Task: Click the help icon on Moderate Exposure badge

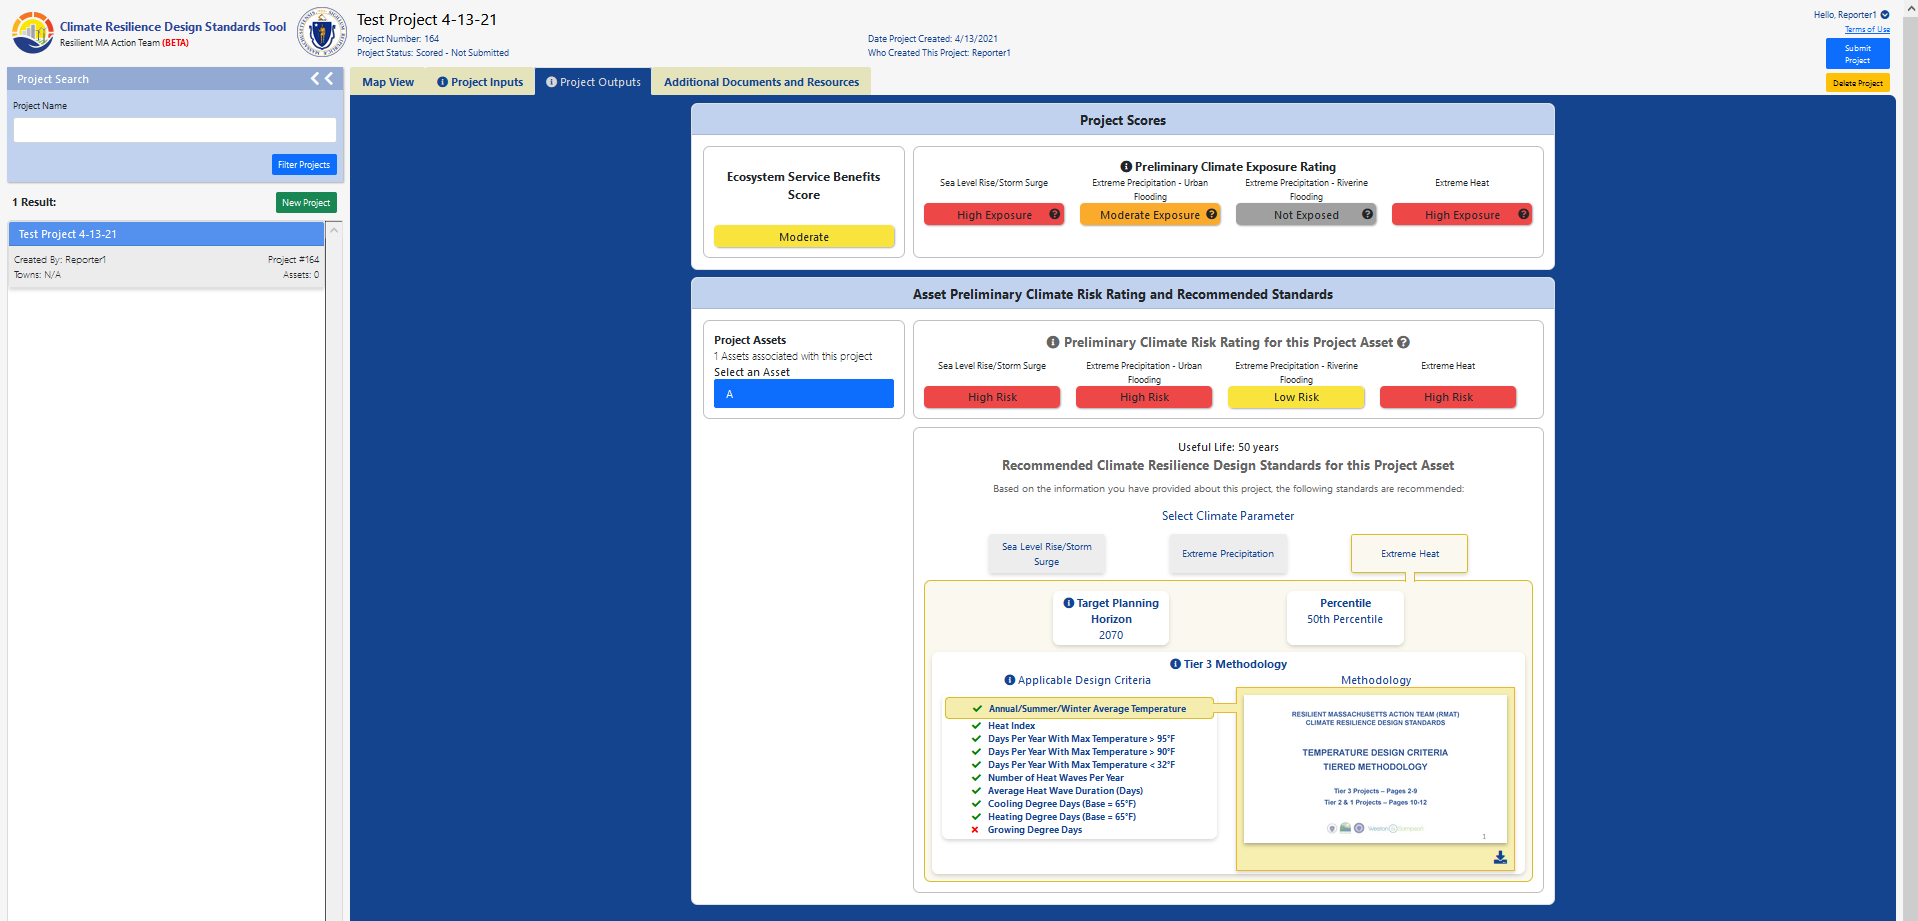Action: [1211, 214]
